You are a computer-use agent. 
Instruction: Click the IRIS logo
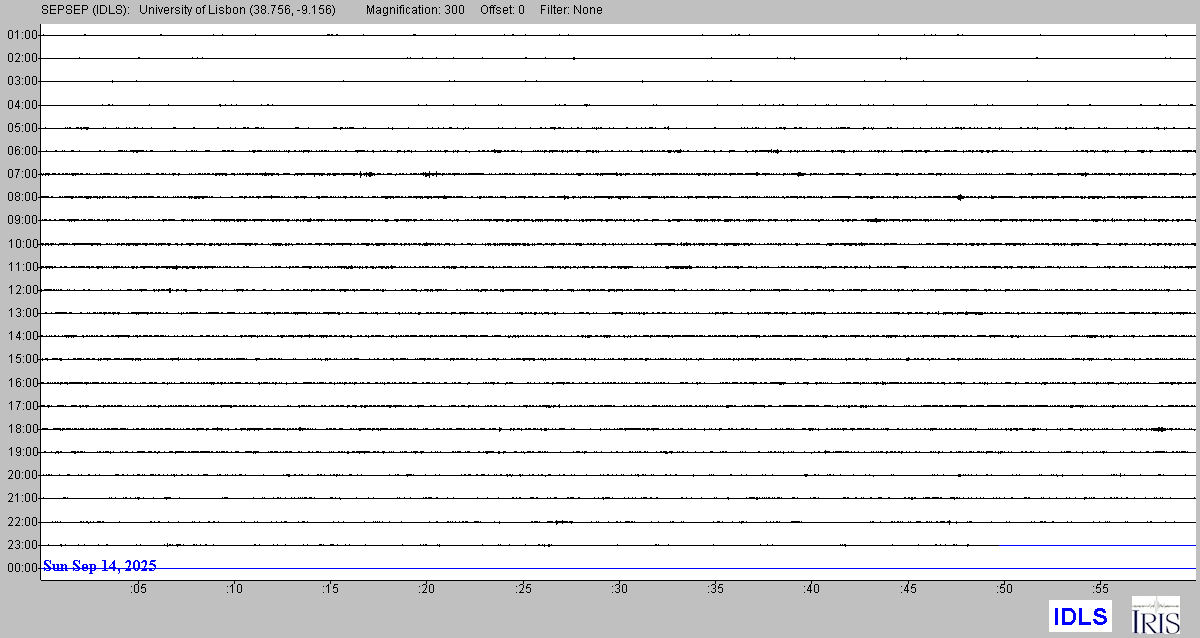(1155, 615)
